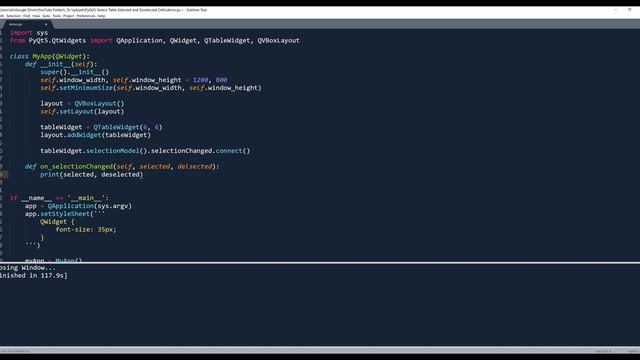Open the View menu
Image resolution: width=640 pixels, height=360 pixels.
click(36, 16)
